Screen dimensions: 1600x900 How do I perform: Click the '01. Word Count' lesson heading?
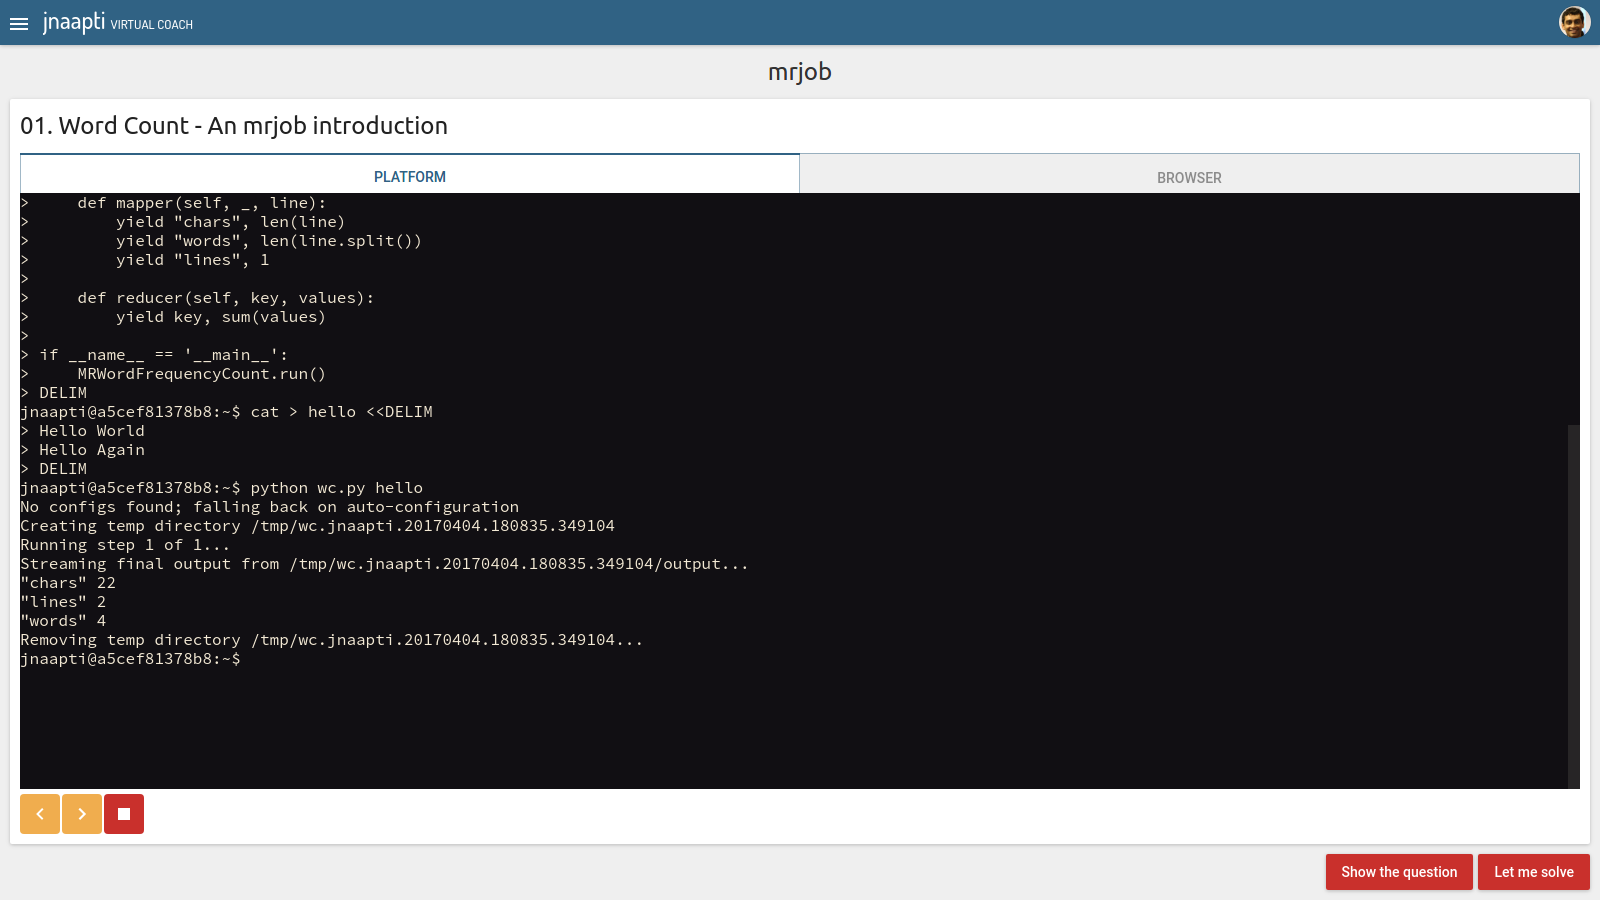click(x=234, y=126)
